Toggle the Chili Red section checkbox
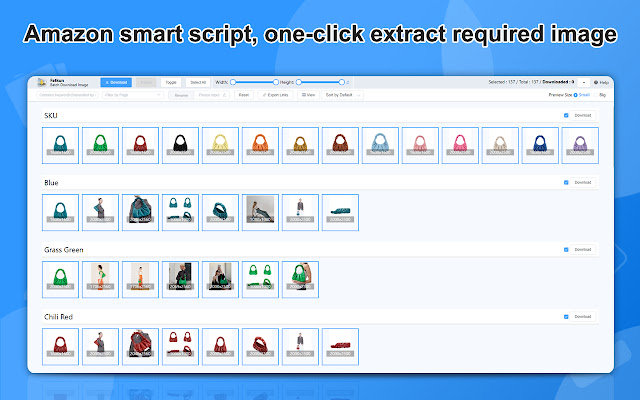The image size is (640, 400). pos(566,317)
